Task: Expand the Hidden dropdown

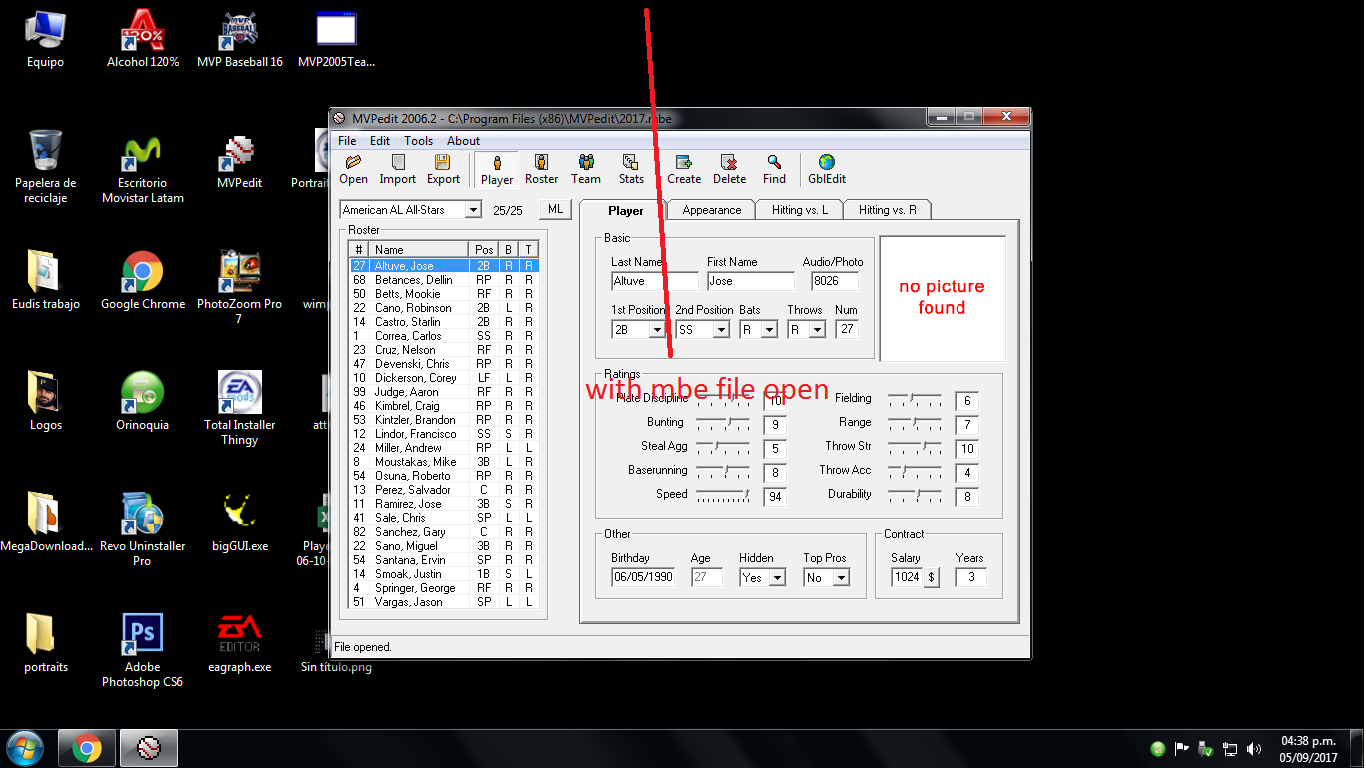Action: [x=777, y=578]
